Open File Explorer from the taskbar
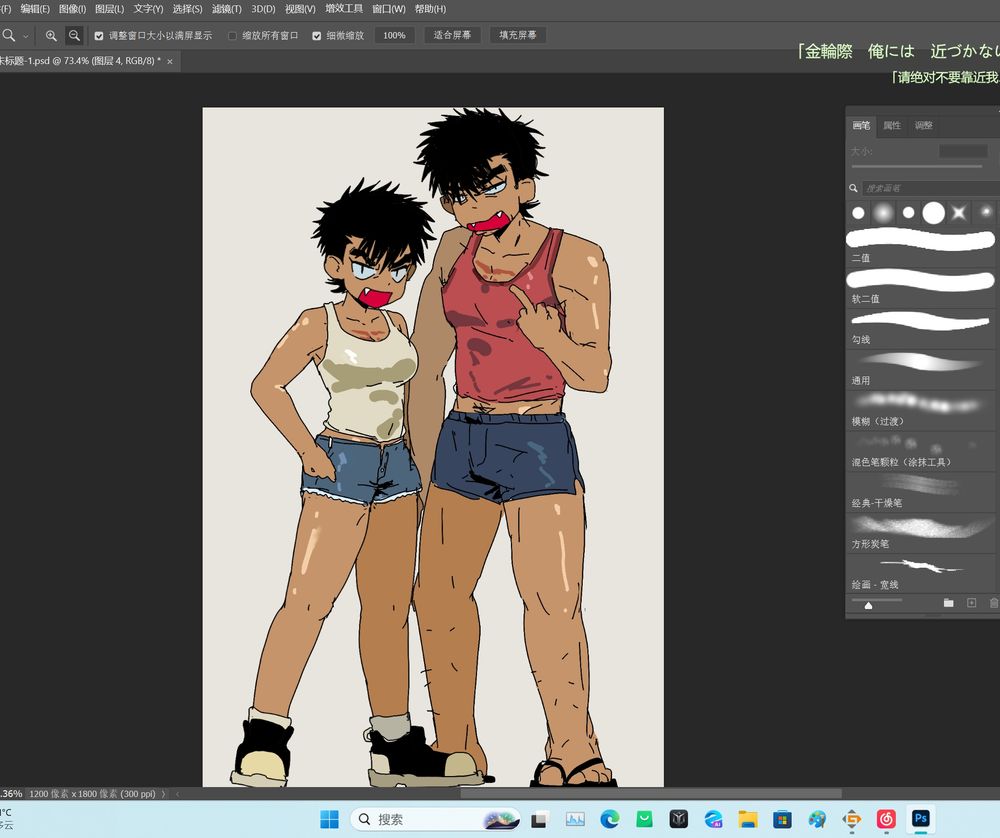Screen dimensions: 1000x838 [747, 819]
